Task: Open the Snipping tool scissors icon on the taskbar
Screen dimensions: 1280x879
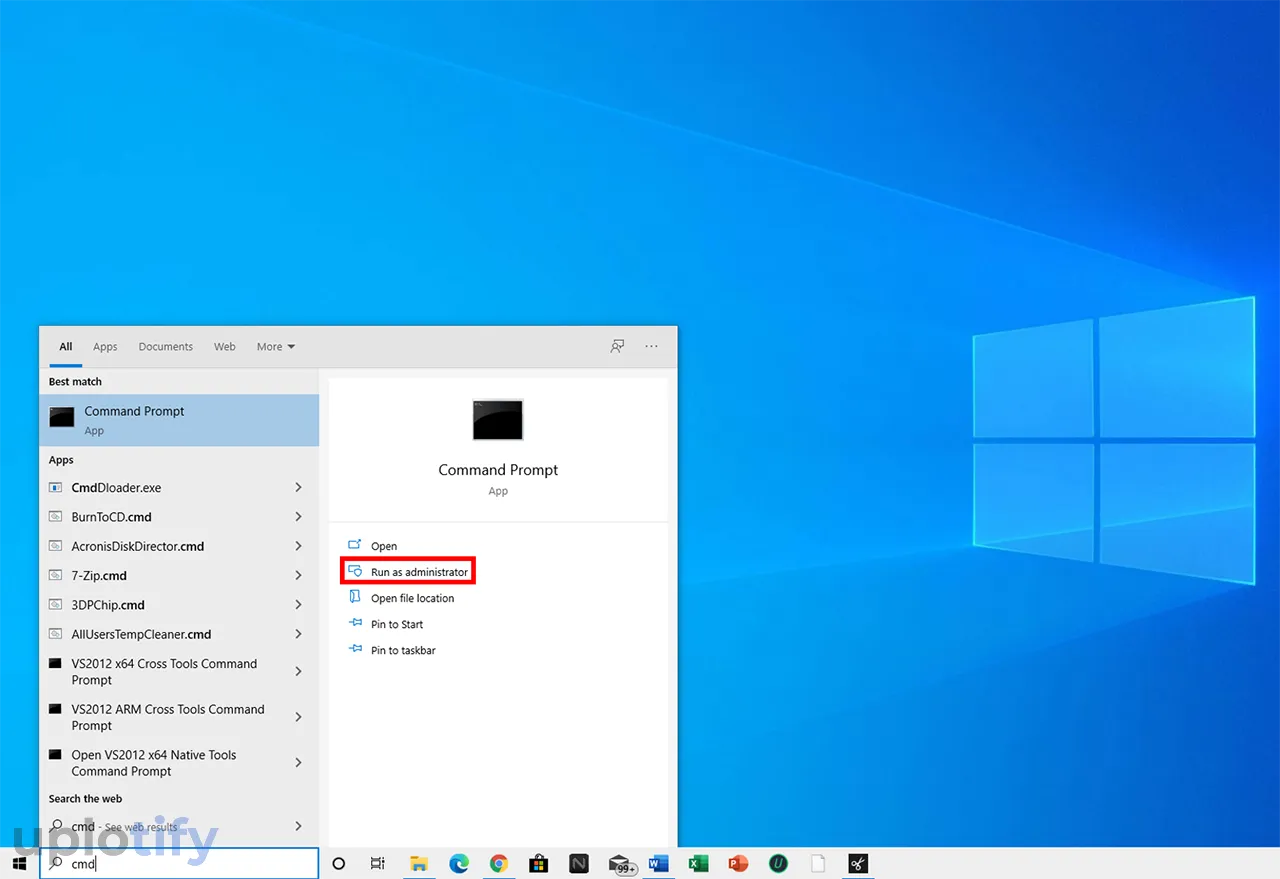Action: pyautogui.click(x=858, y=863)
